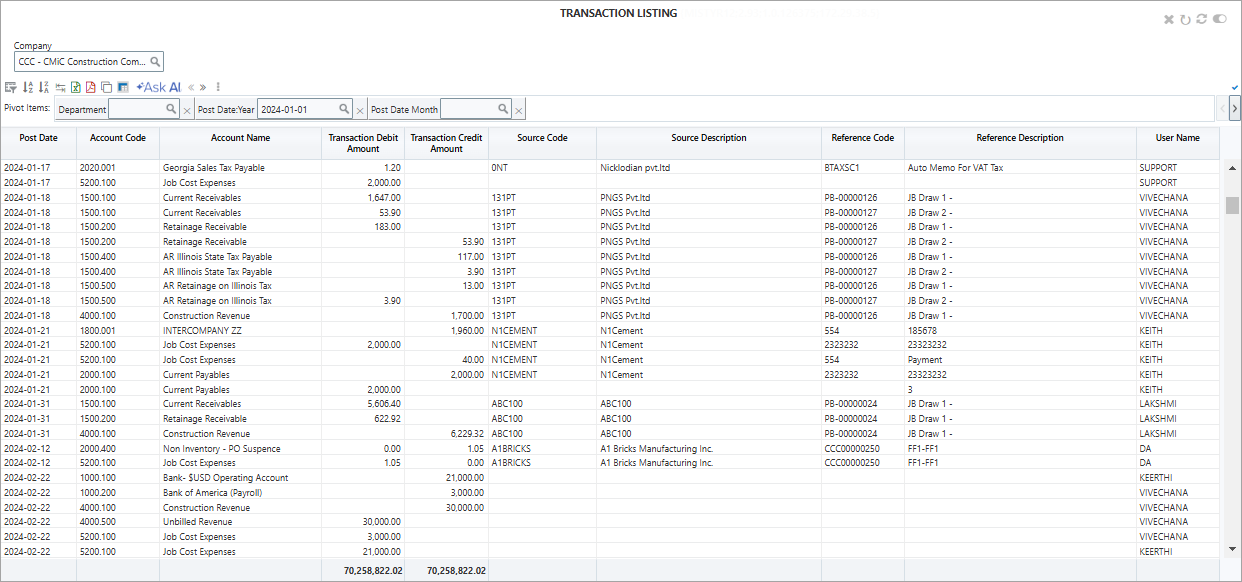The height and width of the screenshot is (582, 1242).
Task: Flip the toggle switch at top right
Action: [x=1219, y=19]
